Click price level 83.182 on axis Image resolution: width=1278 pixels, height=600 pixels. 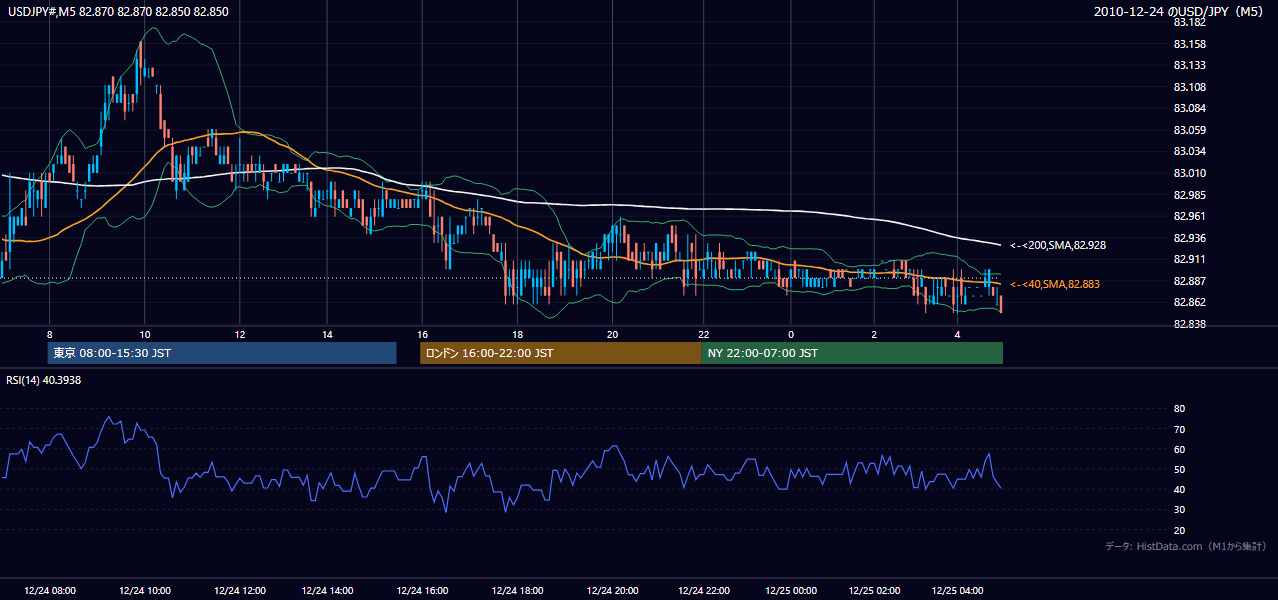coord(1190,22)
